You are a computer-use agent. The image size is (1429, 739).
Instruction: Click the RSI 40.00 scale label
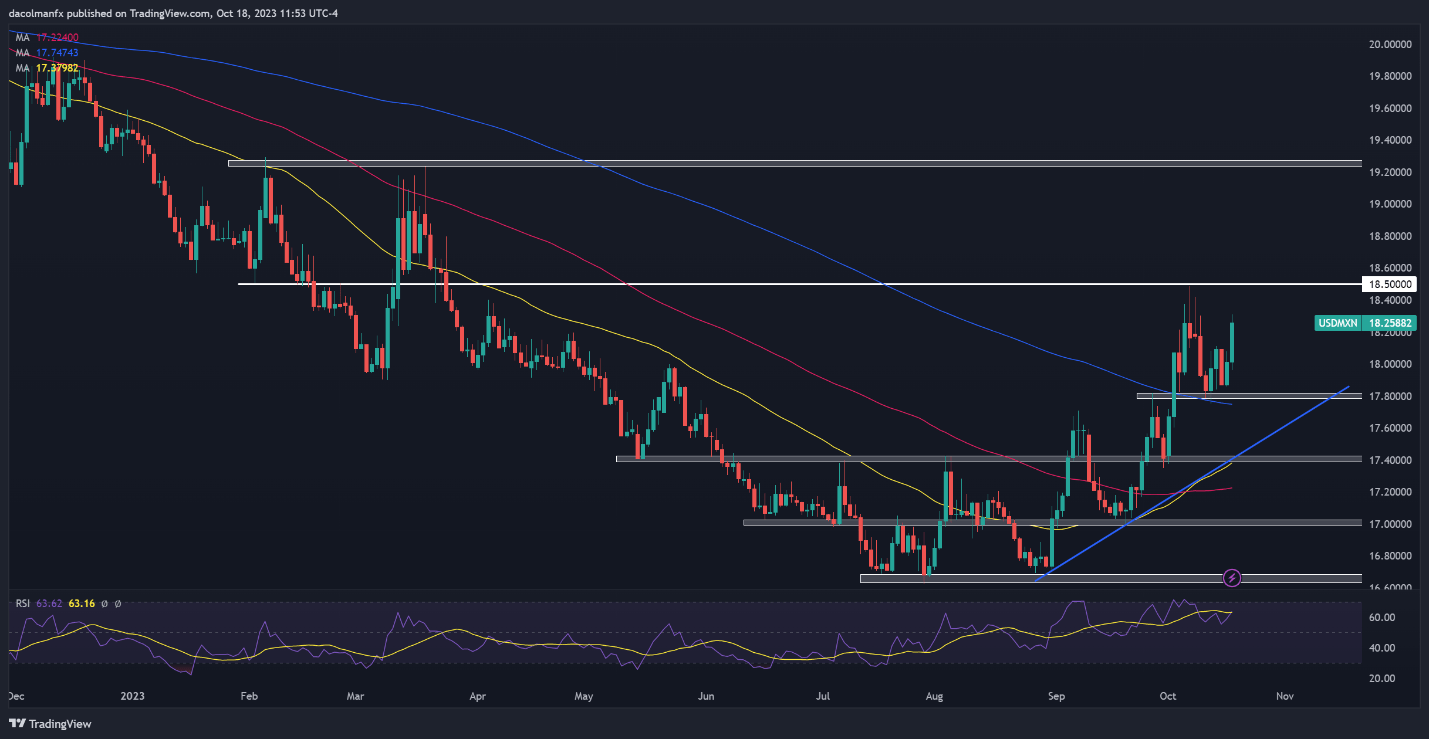[x=1383, y=648]
